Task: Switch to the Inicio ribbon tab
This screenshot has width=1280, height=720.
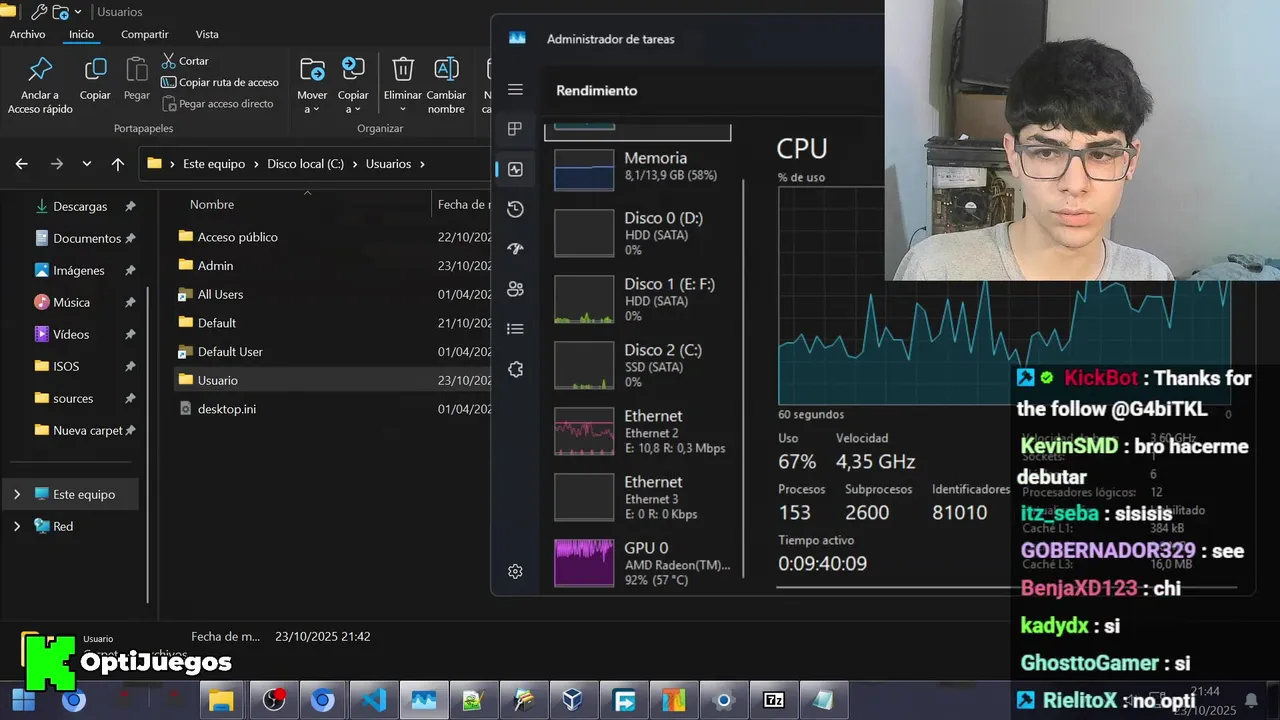Action: [81, 34]
